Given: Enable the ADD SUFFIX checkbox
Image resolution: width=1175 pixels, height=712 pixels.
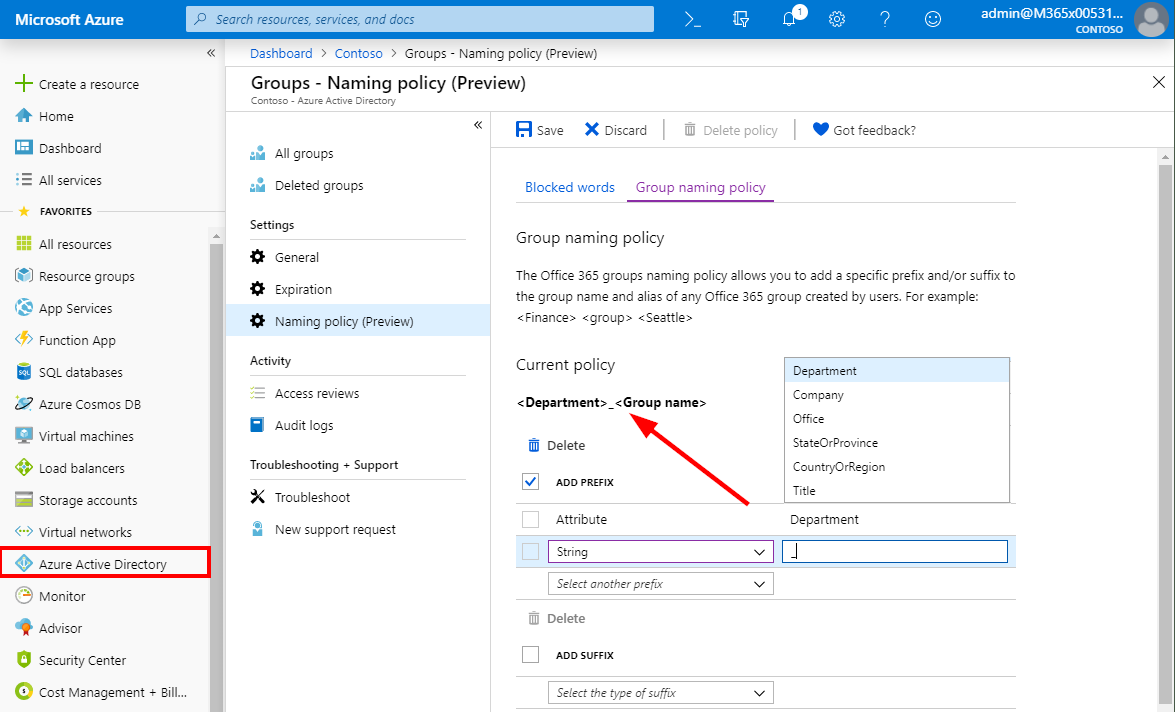Looking at the screenshot, I should point(530,655).
